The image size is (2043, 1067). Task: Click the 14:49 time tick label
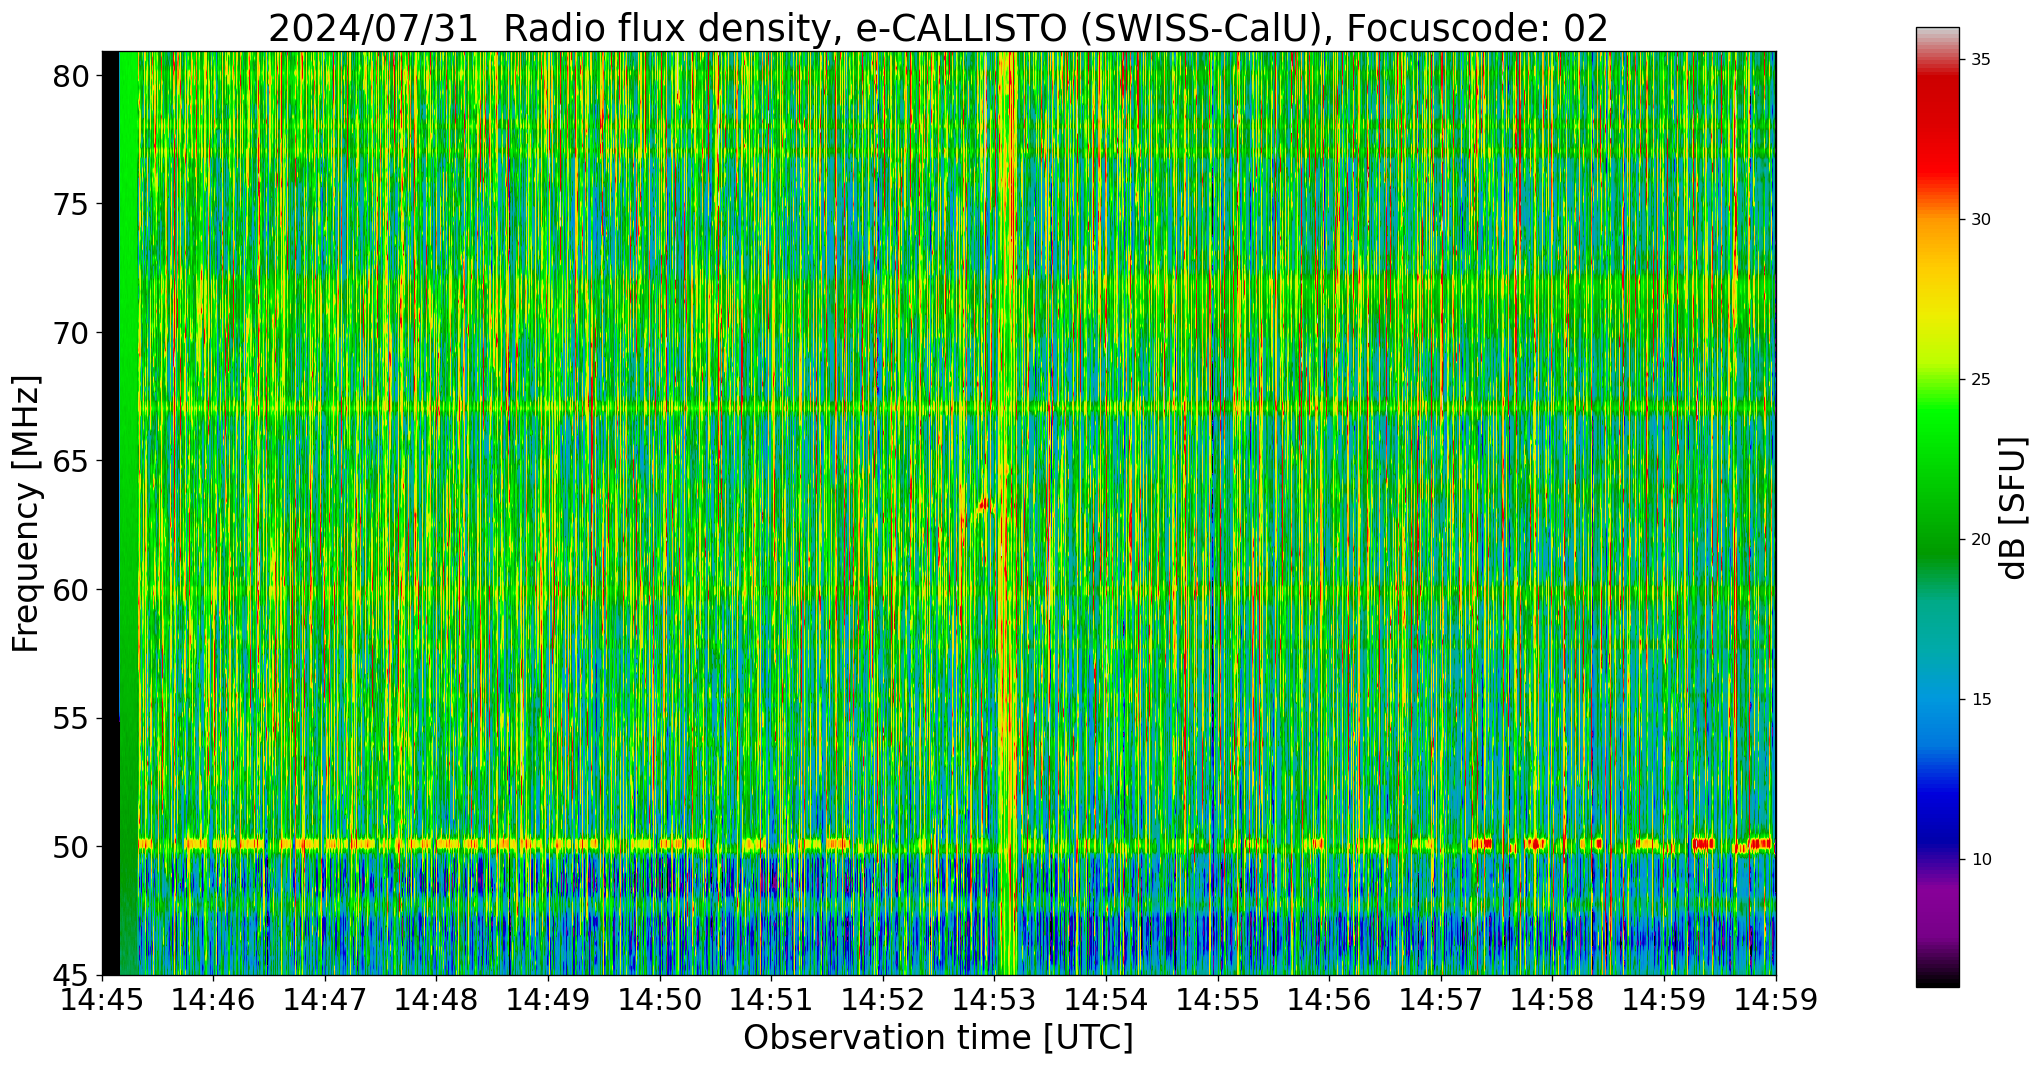(548, 999)
